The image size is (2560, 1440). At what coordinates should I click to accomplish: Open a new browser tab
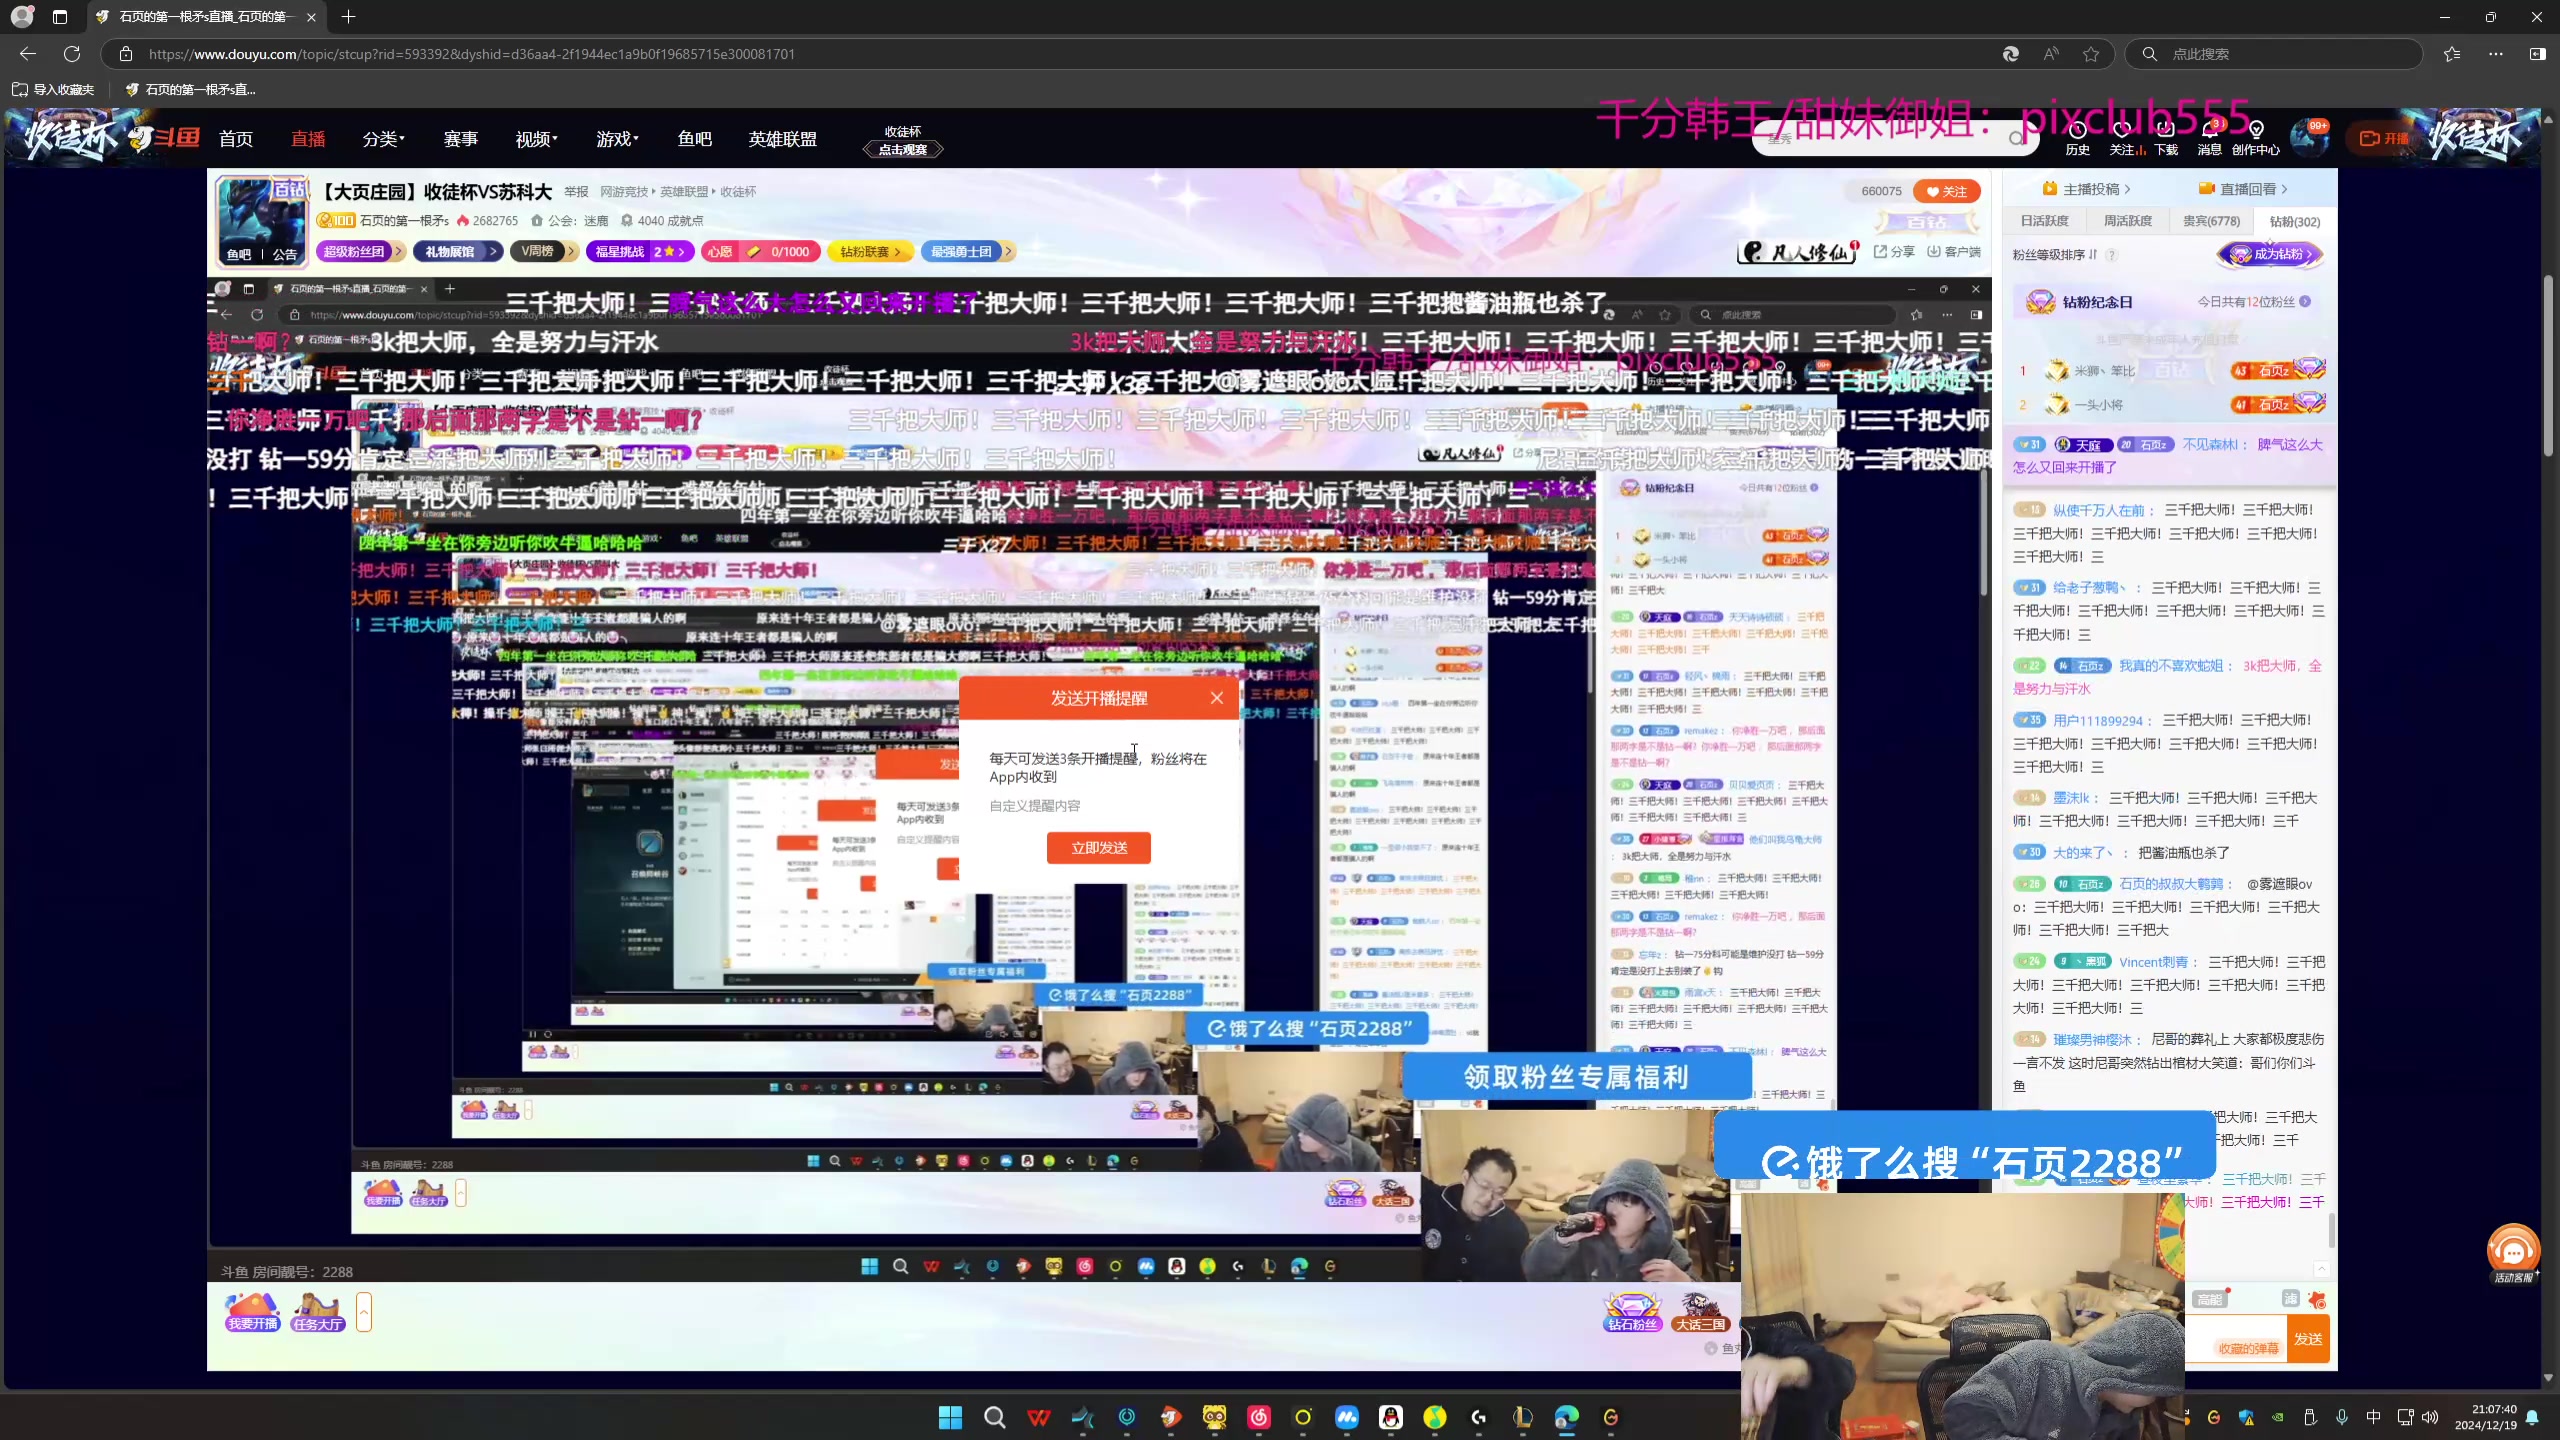tap(348, 17)
